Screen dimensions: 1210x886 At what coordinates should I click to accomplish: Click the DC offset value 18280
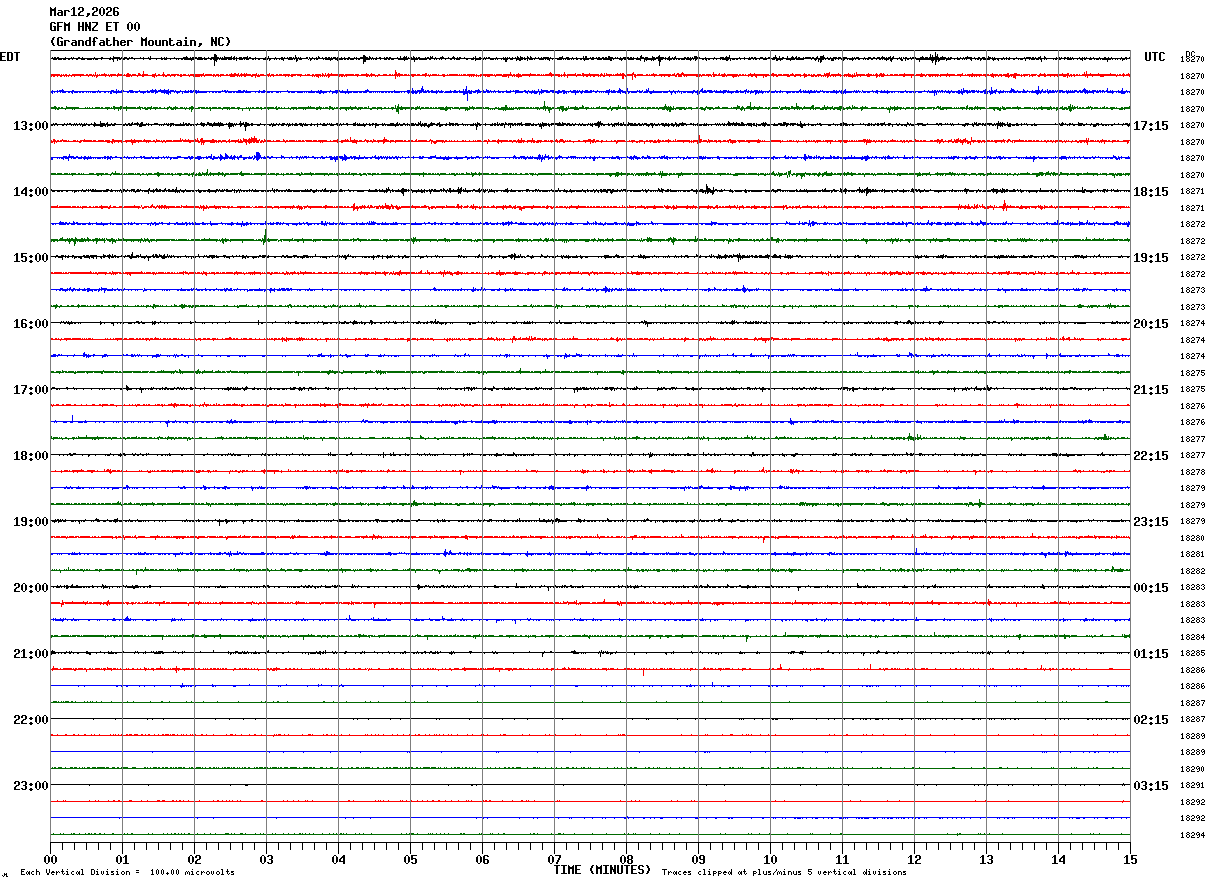tap(1193, 538)
